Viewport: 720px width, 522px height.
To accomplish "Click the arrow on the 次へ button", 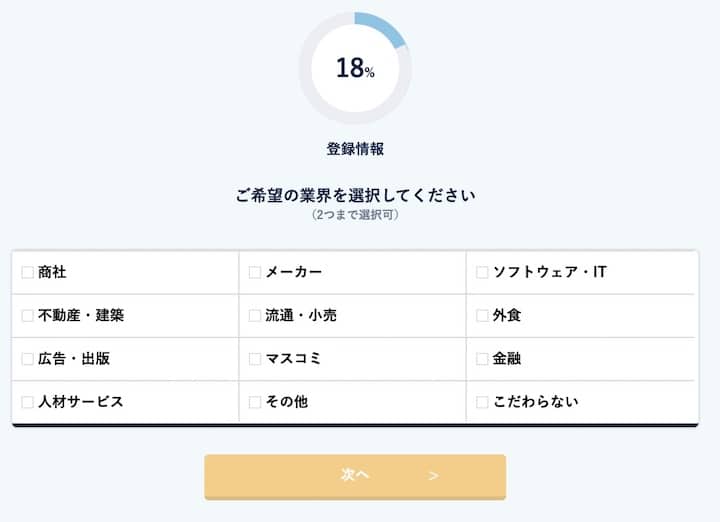I will coord(433,476).
